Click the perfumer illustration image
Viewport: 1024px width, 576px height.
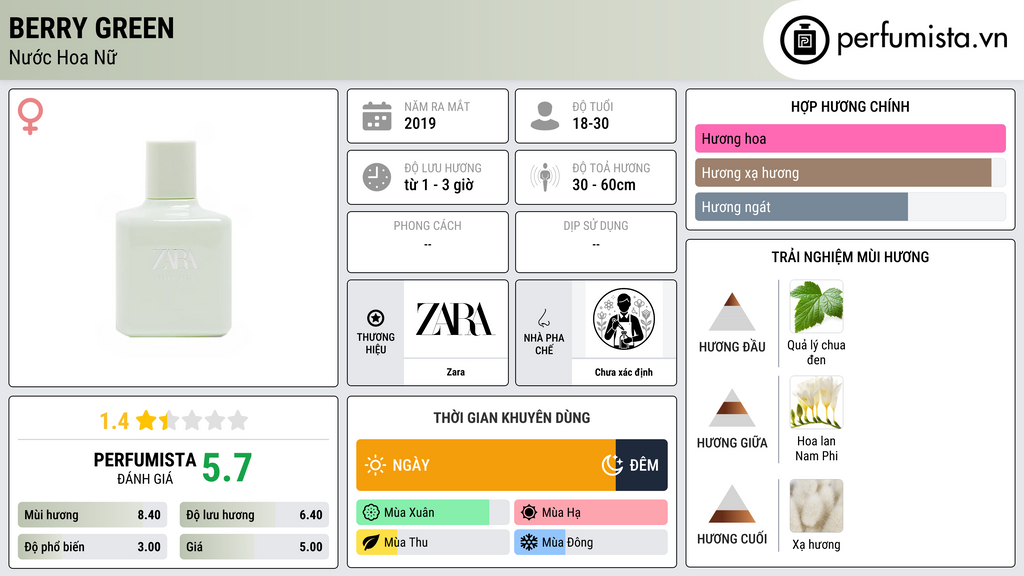click(624, 319)
